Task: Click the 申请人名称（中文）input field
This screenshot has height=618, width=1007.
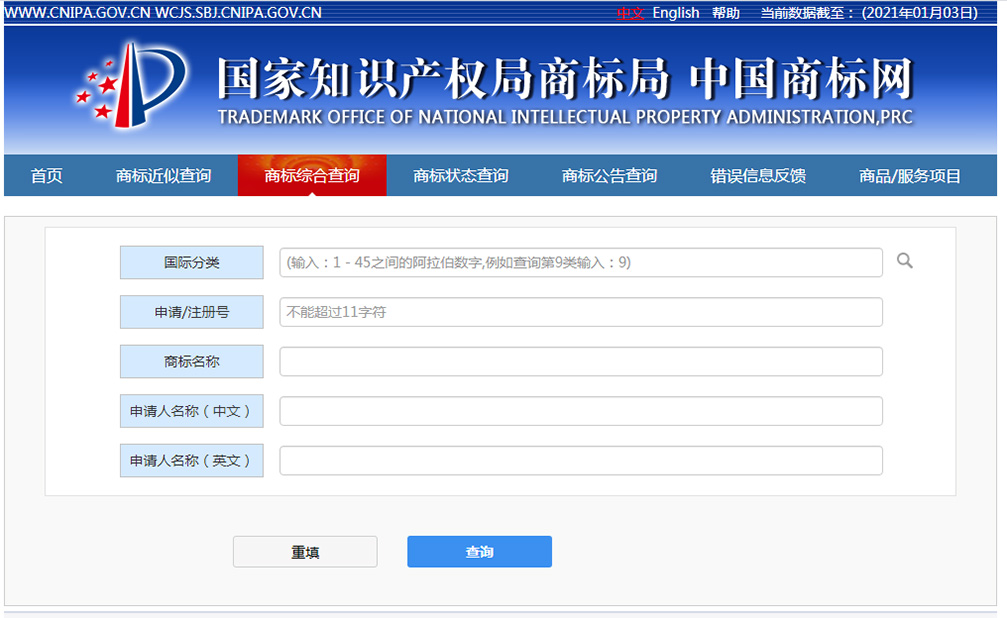Action: [581, 410]
